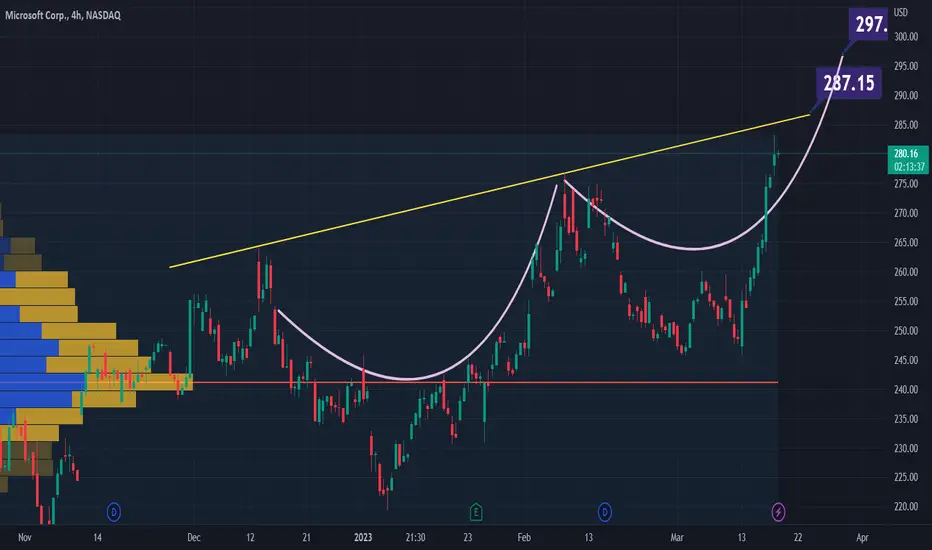Click the 297 price label at top
Image resolution: width=932 pixels, height=550 pixels.
click(870, 24)
